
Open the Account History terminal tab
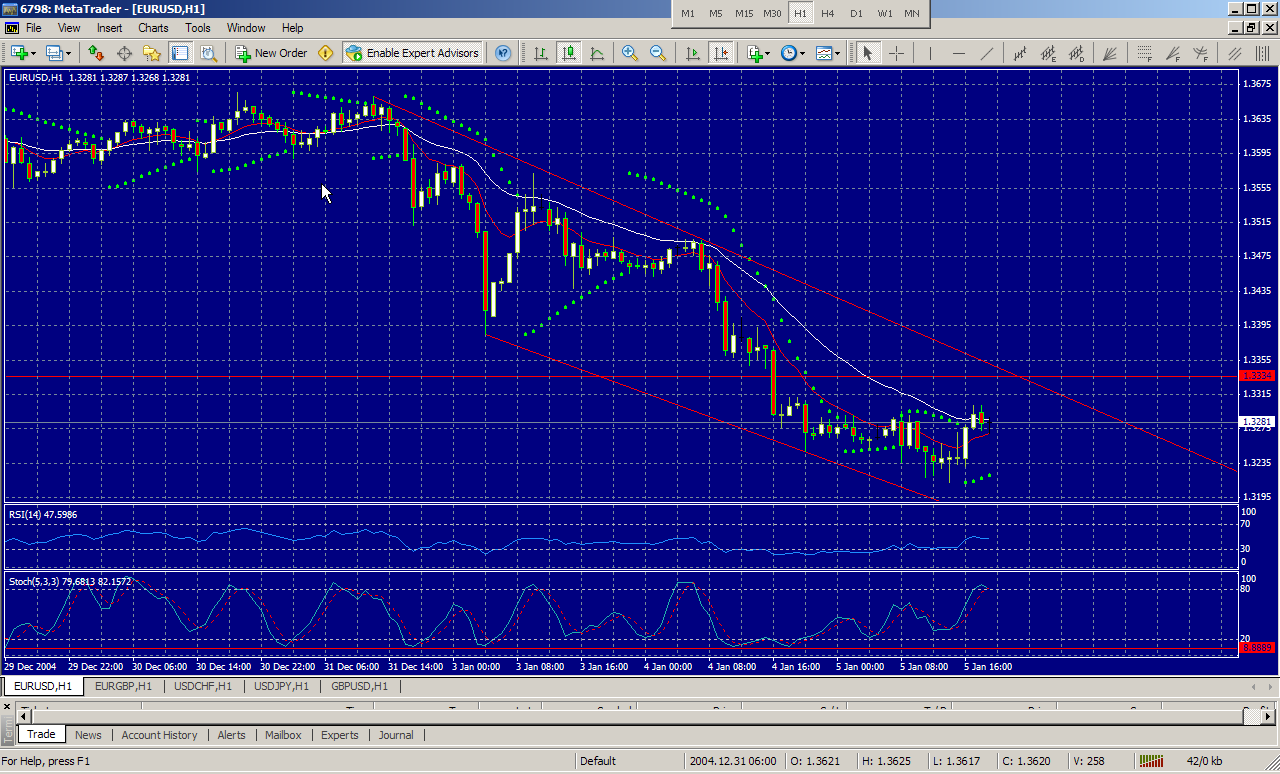click(x=159, y=735)
